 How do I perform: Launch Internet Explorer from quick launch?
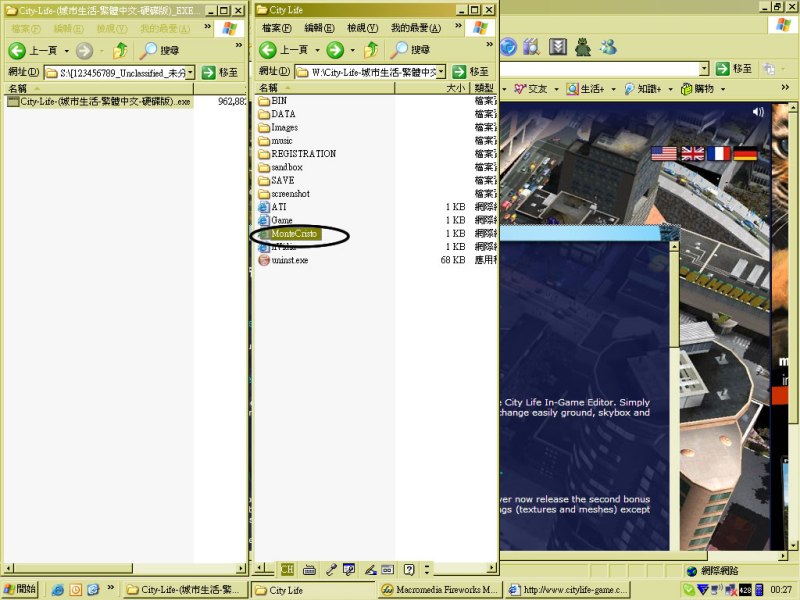click(x=58, y=589)
